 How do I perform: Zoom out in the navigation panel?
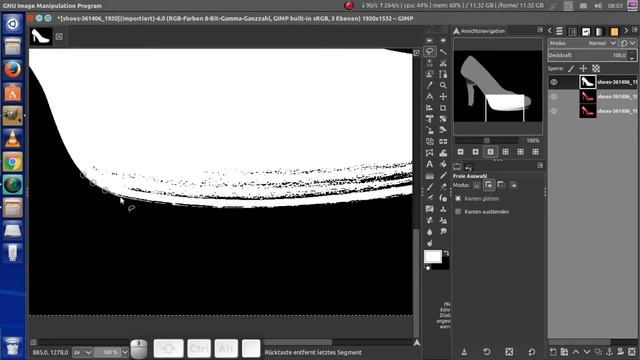[460, 152]
